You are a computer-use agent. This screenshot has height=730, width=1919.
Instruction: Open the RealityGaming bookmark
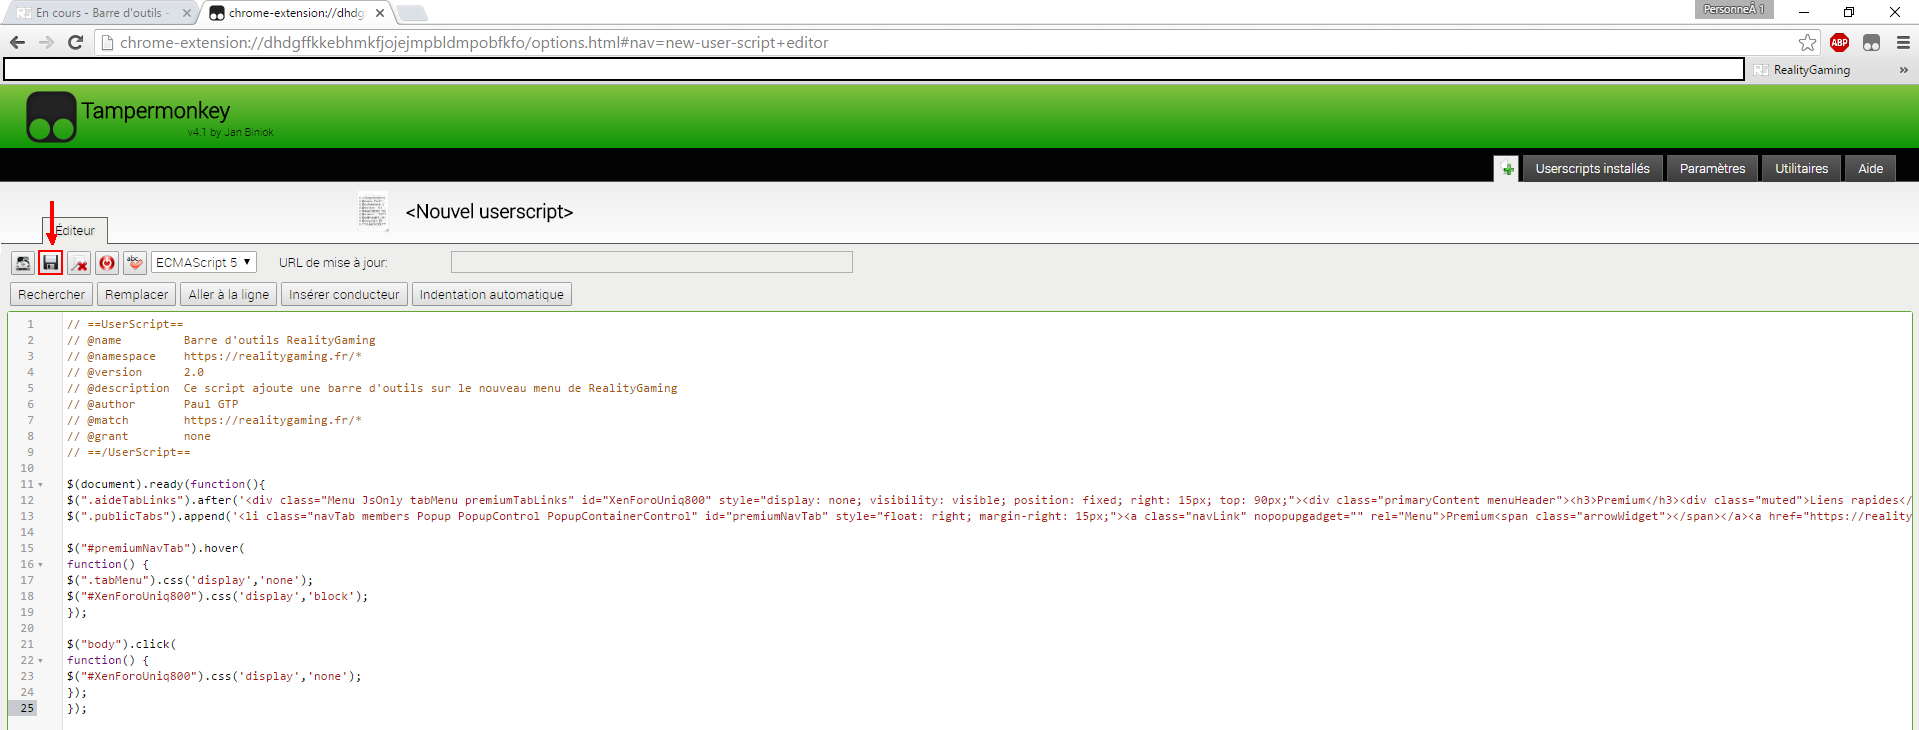tap(1802, 70)
